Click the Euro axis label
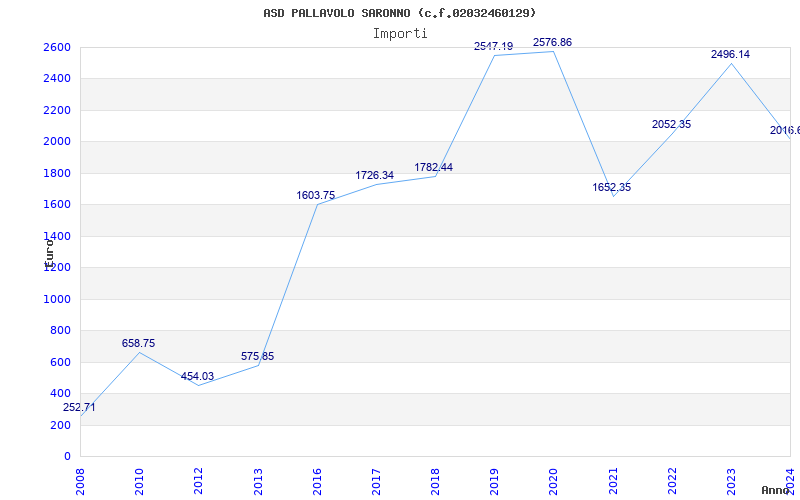 tap(49, 254)
